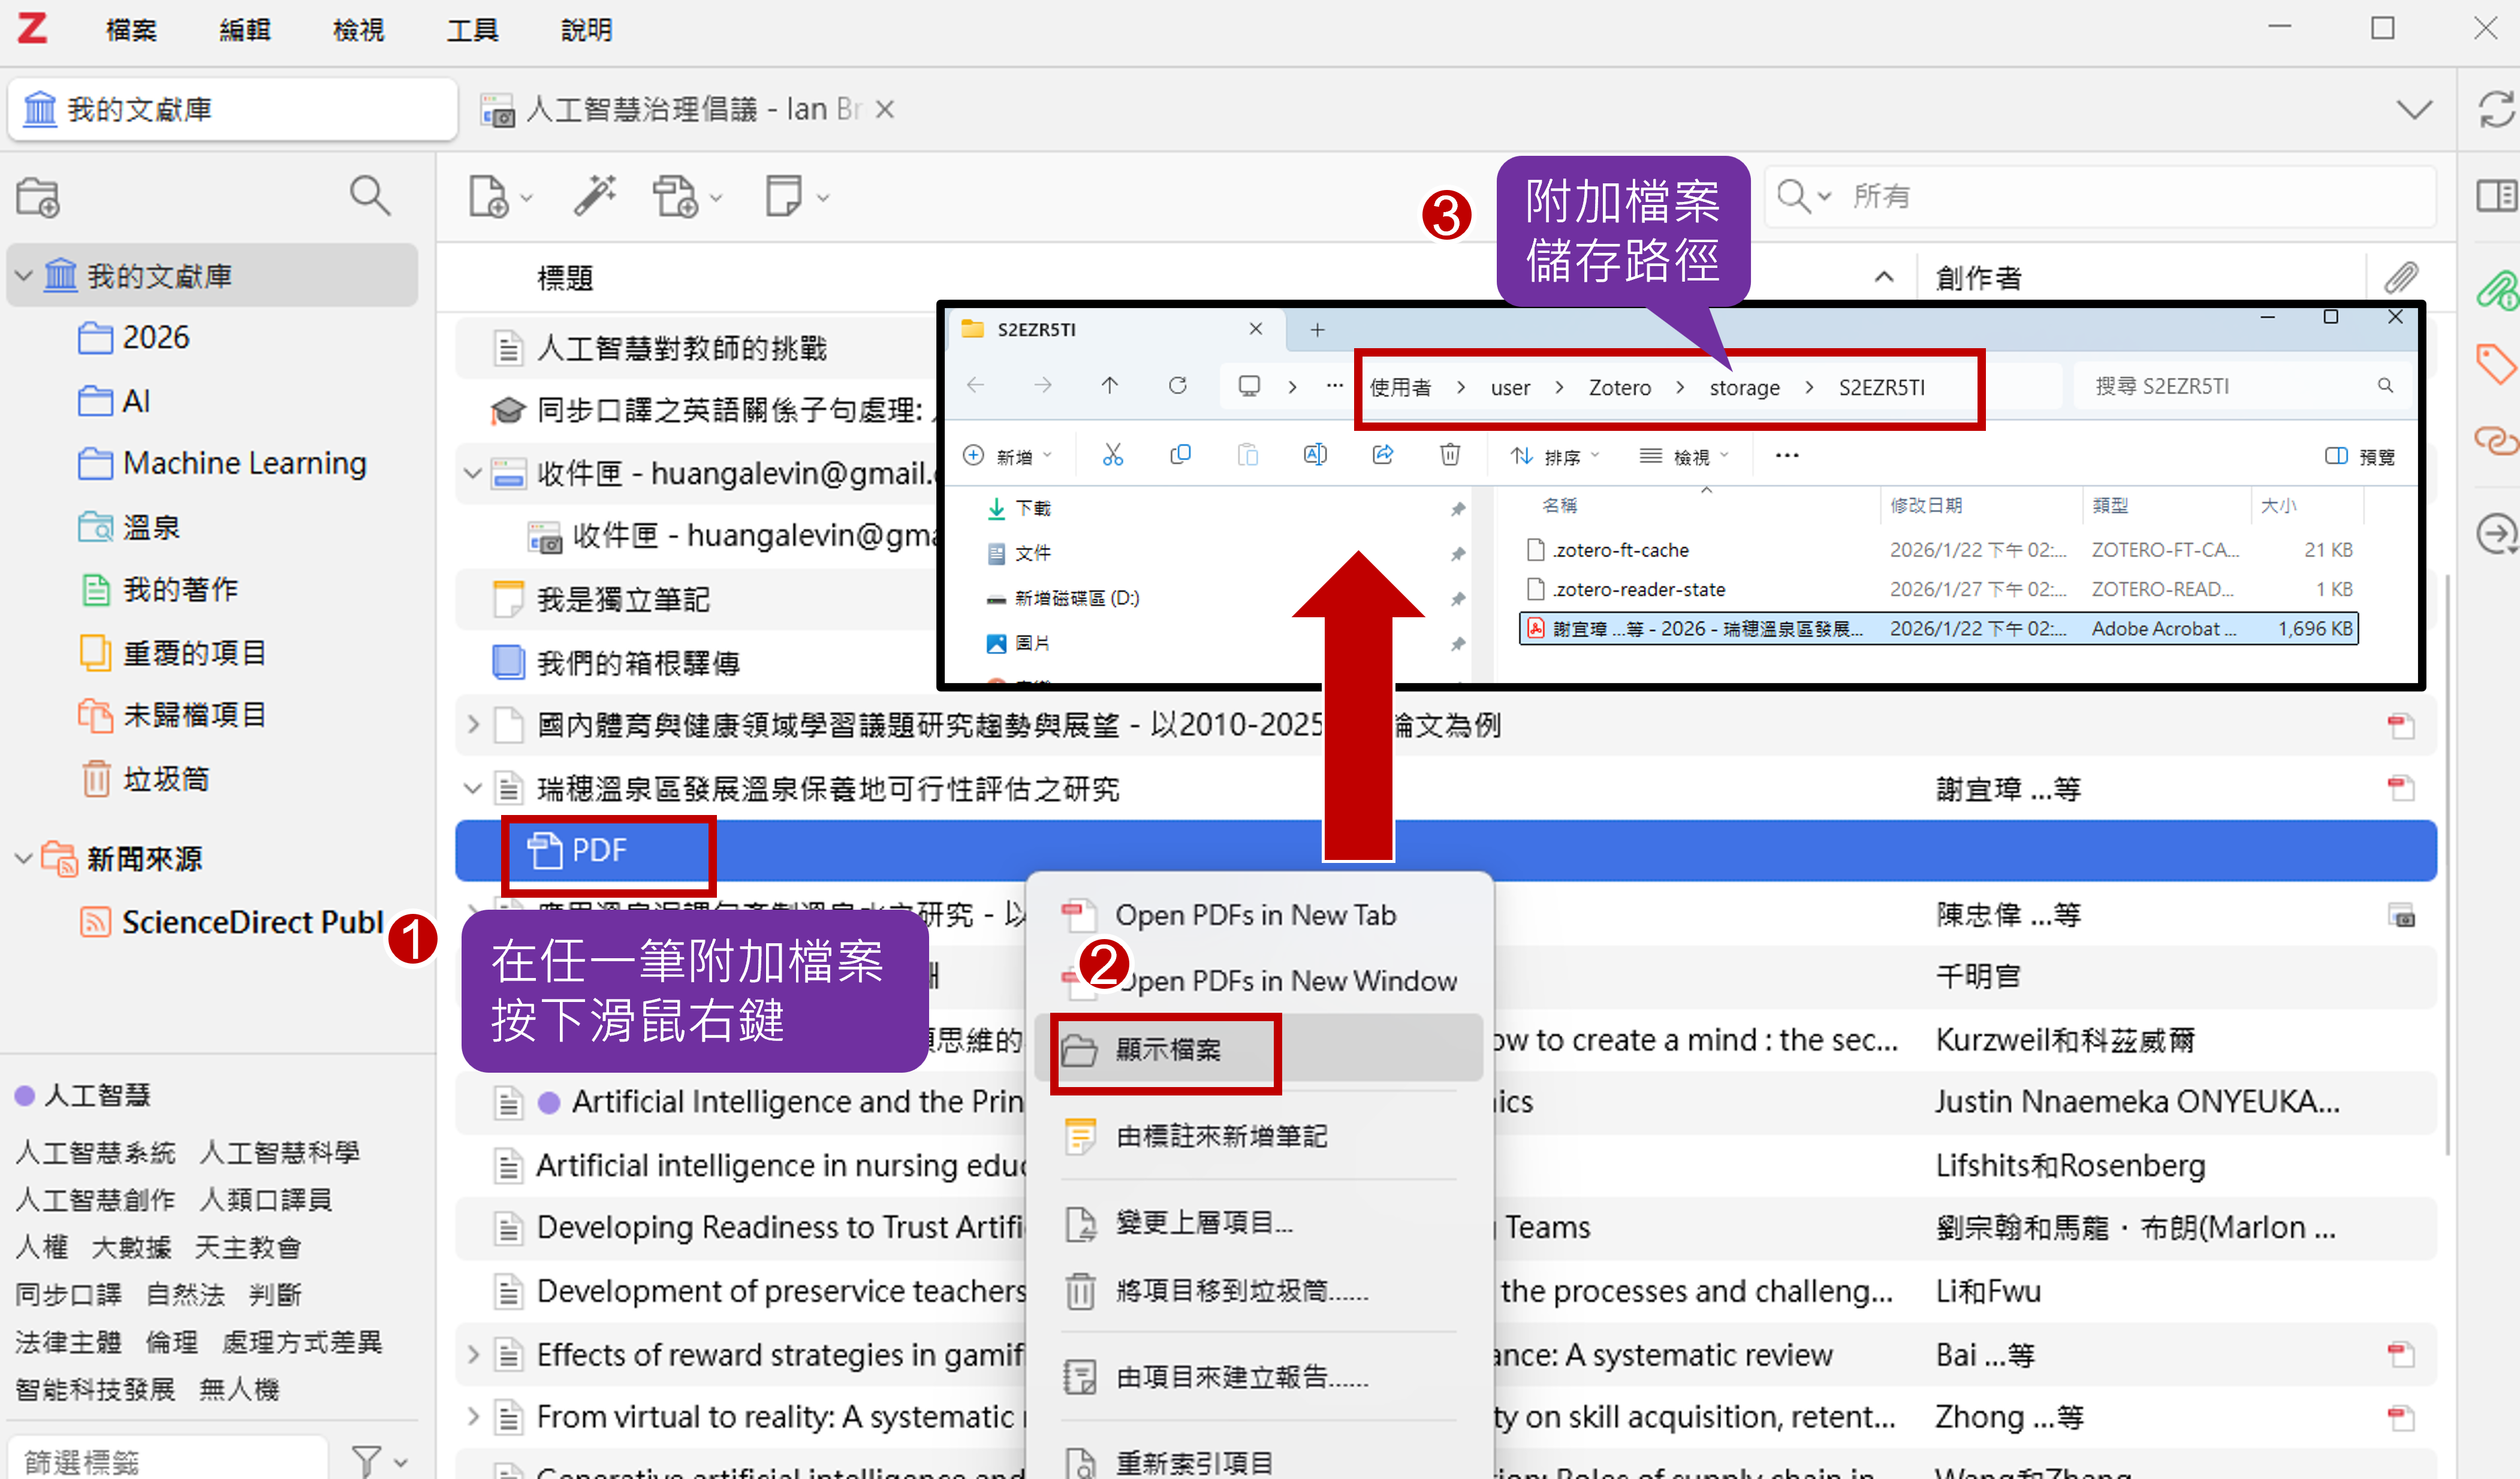Click the magic wand add-by-identifier icon

(594, 196)
